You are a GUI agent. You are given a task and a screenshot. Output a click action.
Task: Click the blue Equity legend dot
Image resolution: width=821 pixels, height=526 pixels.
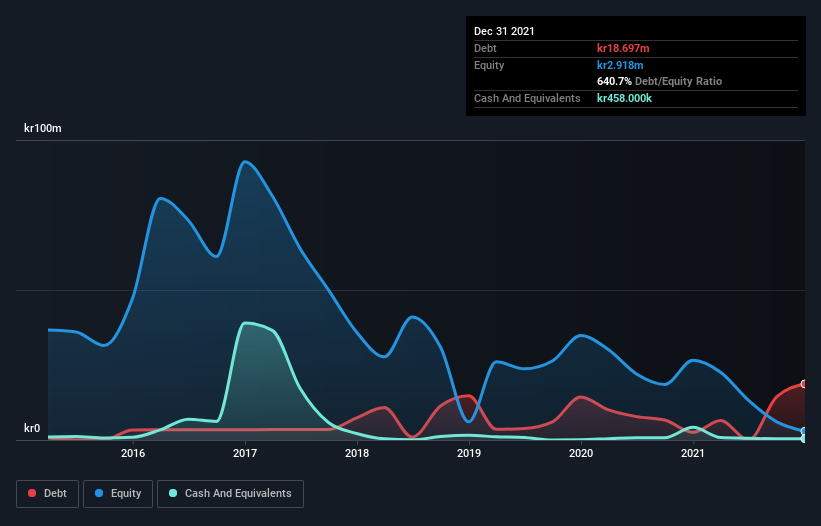tap(99, 493)
